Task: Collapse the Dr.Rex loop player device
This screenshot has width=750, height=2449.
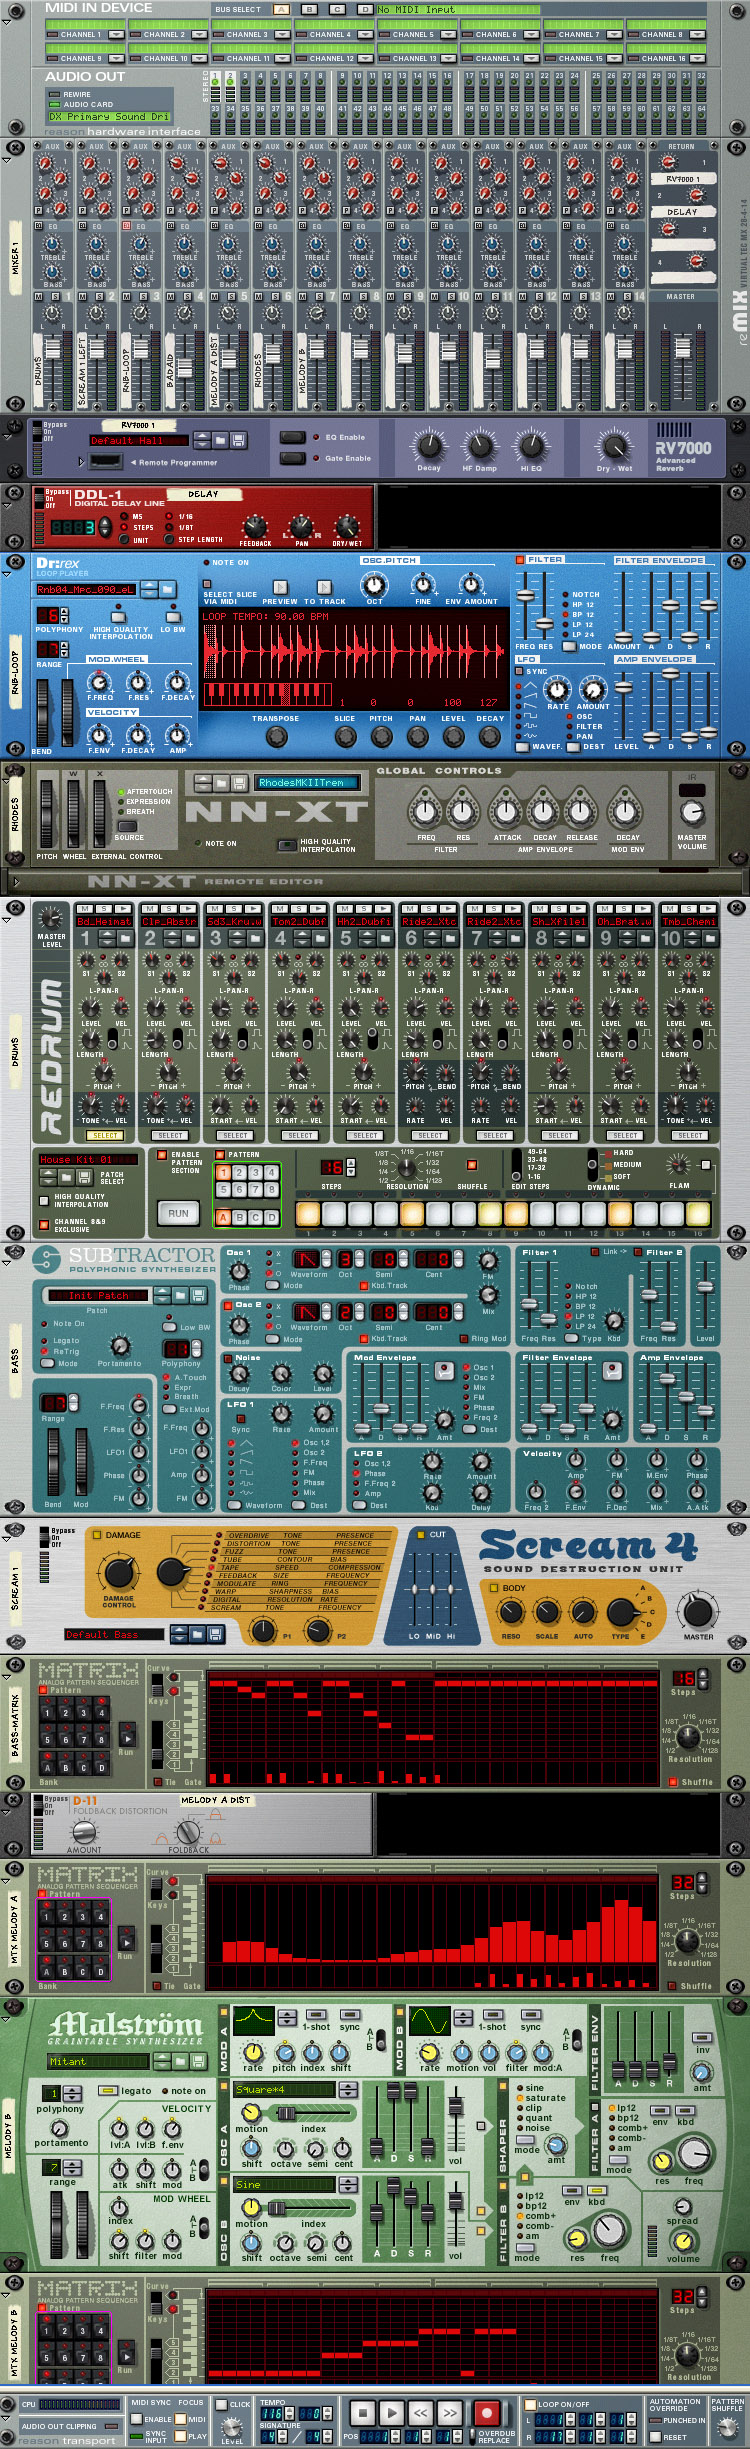Action: (7, 574)
